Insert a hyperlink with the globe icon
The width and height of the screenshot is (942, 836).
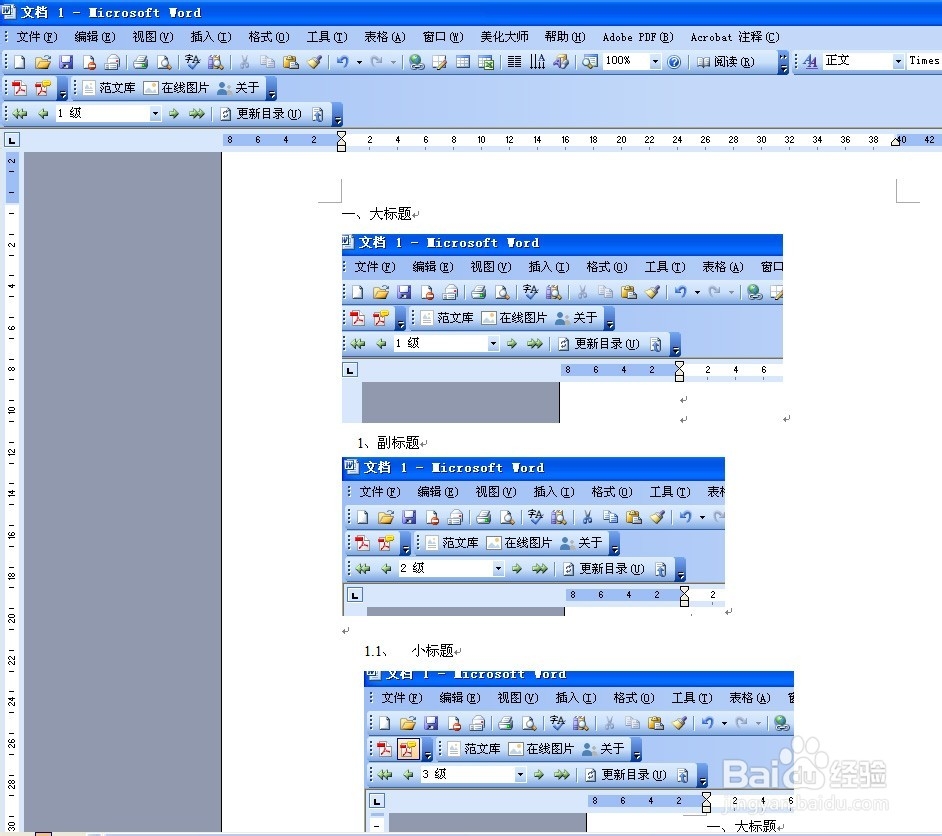[416, 62]
